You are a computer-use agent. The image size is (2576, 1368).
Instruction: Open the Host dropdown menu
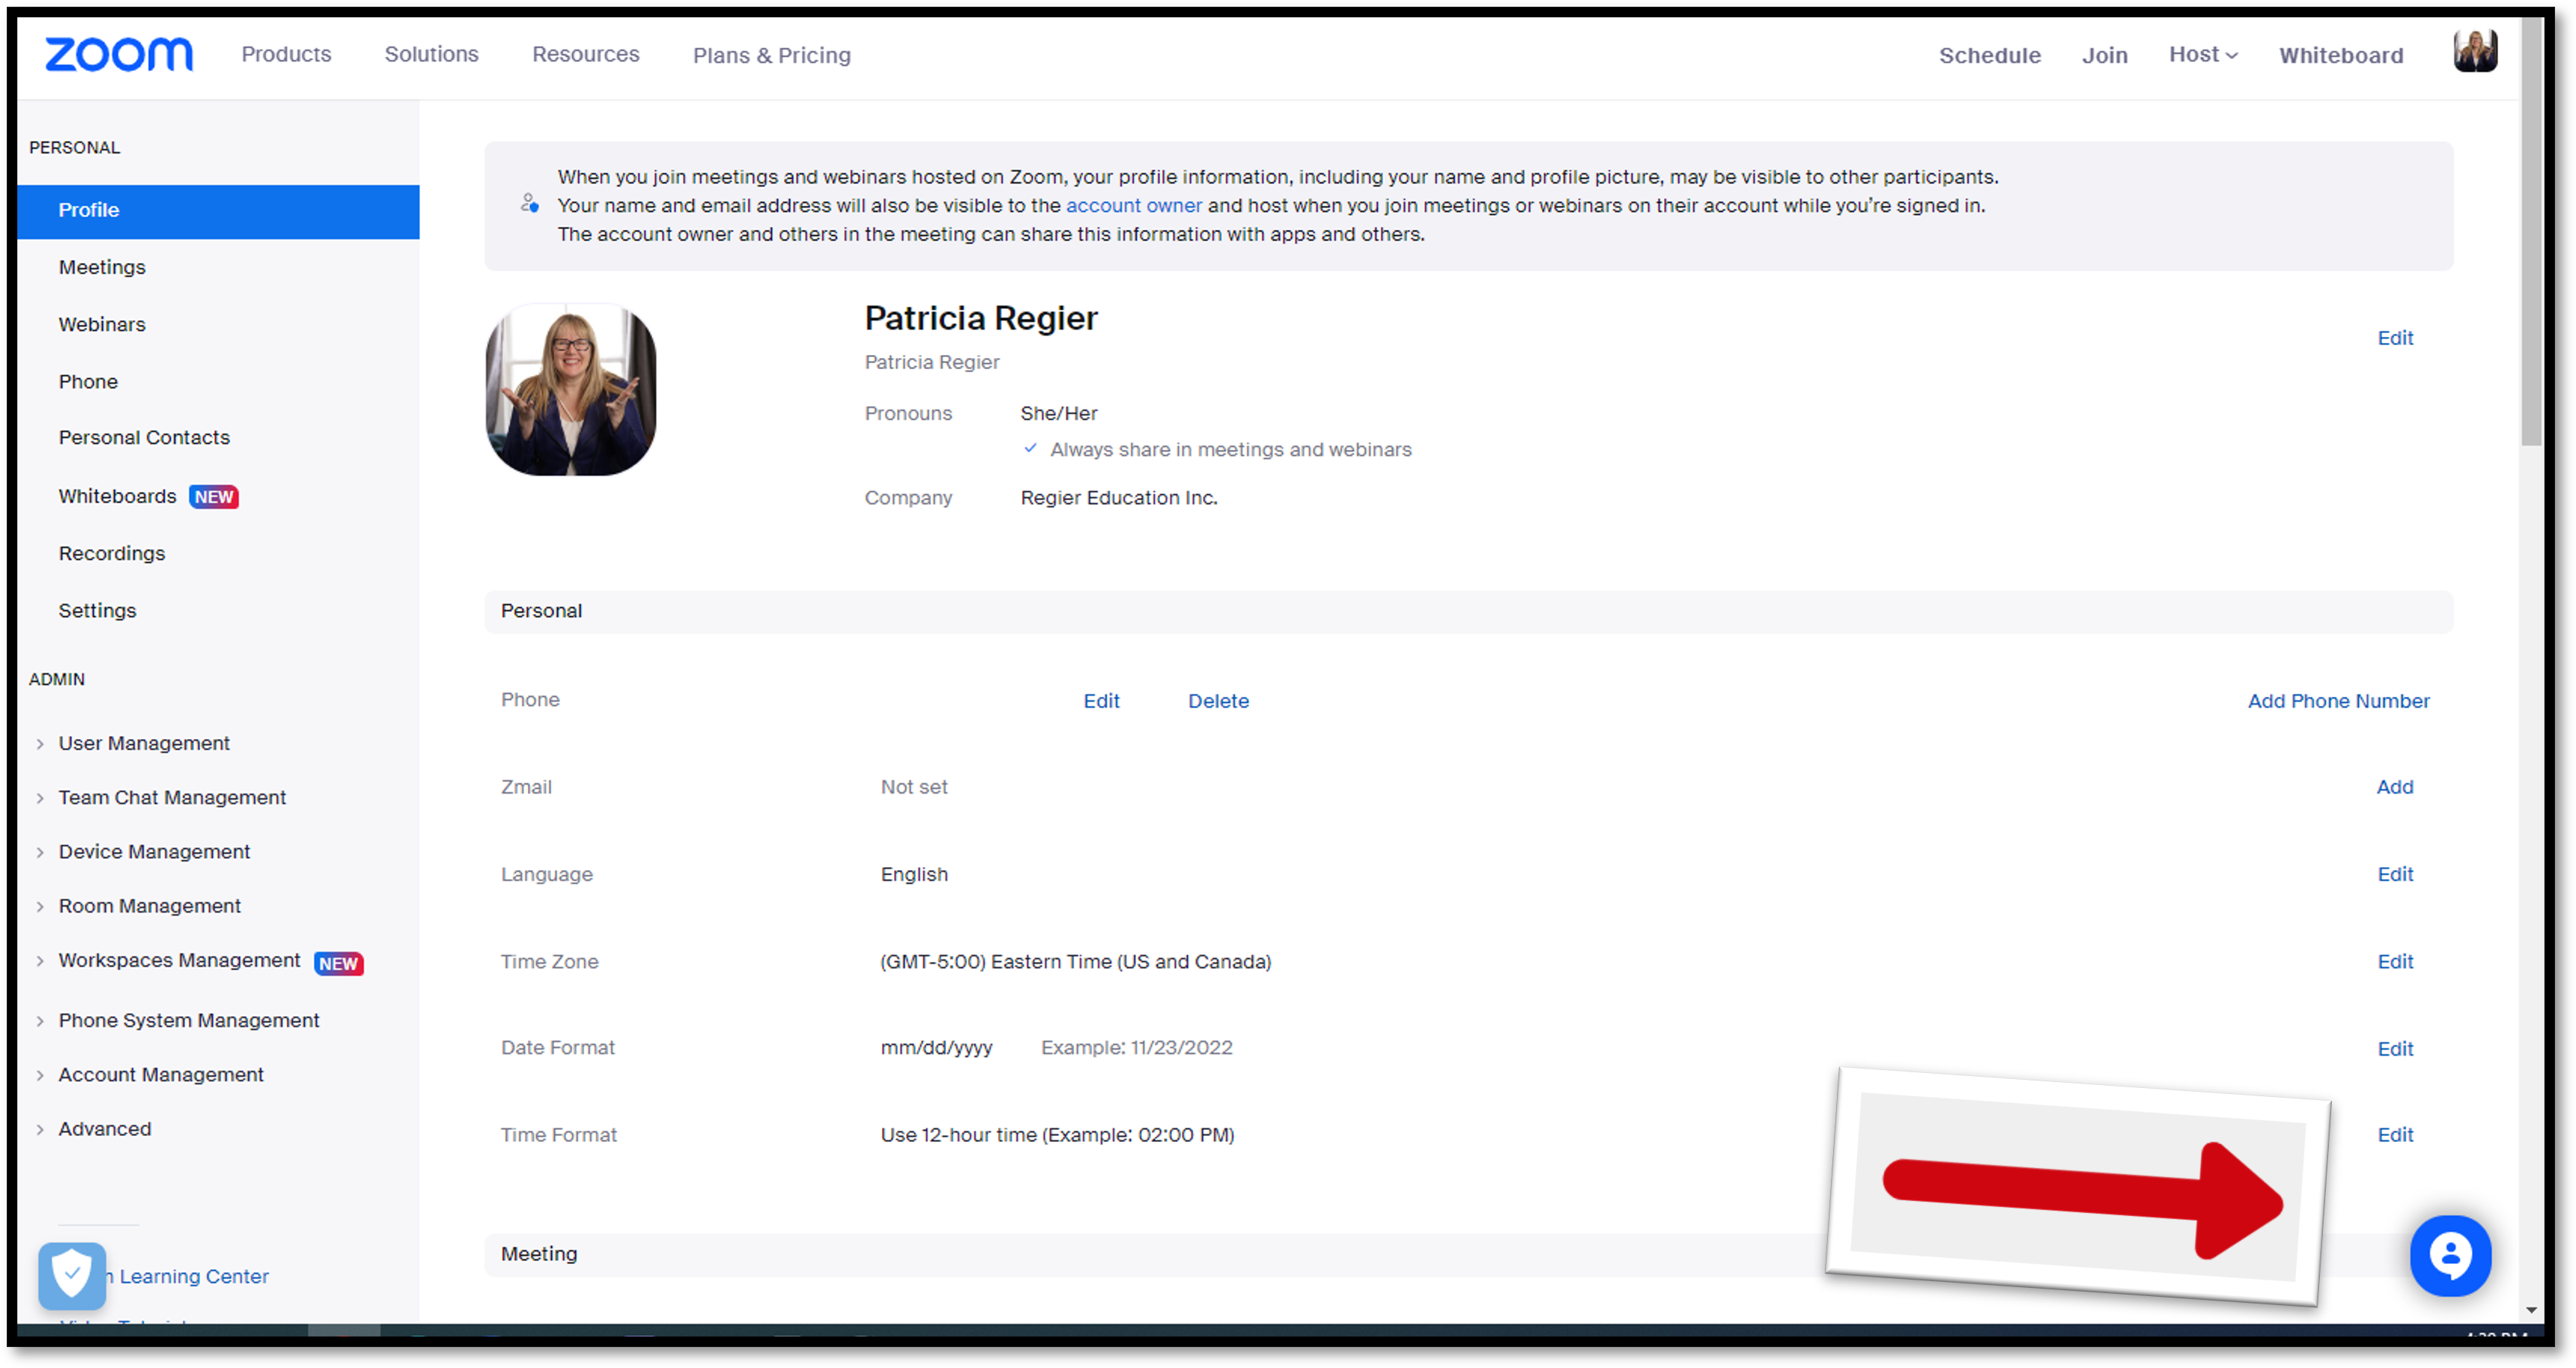pos(2202,54)
